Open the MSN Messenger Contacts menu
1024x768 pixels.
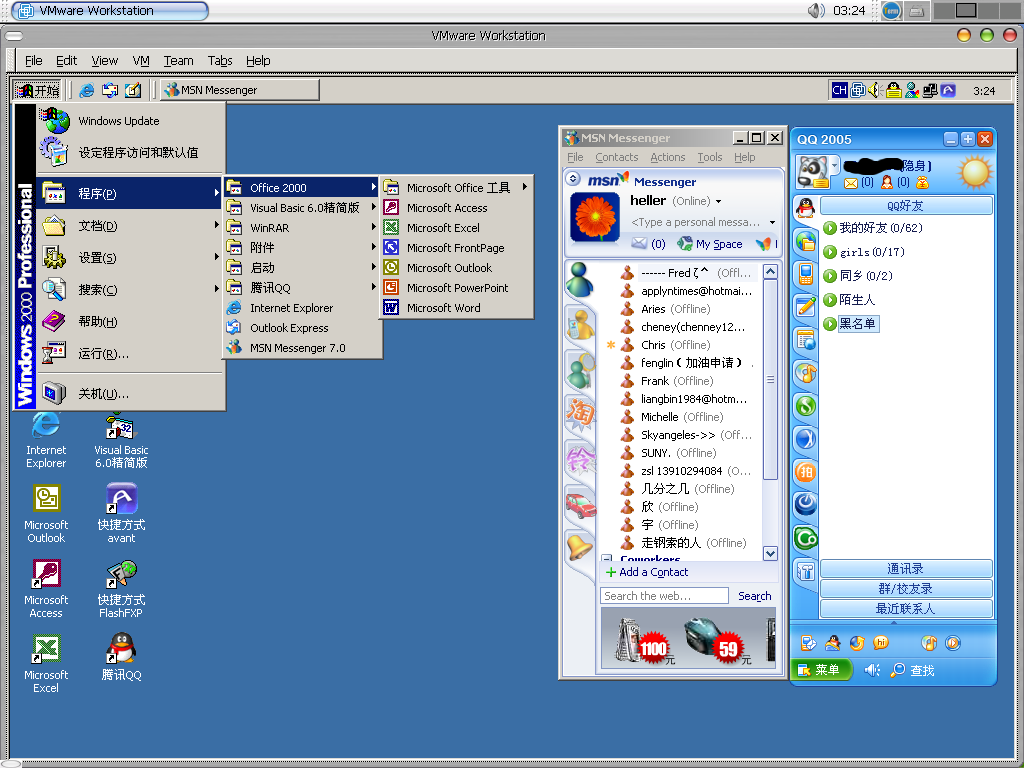pos(616,157)
